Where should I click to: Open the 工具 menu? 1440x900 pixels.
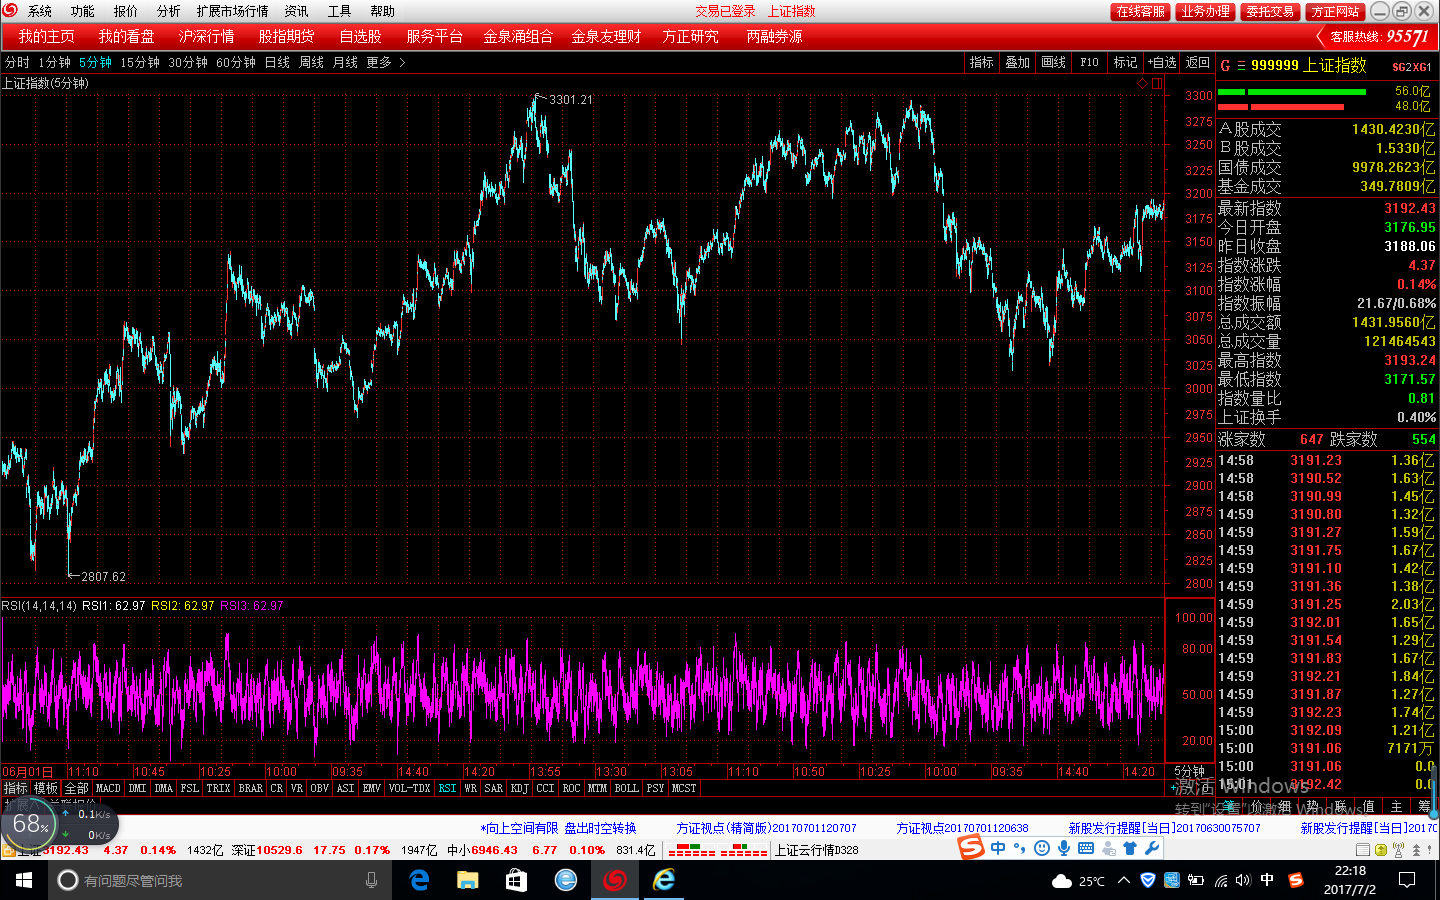tap(339, 11)
